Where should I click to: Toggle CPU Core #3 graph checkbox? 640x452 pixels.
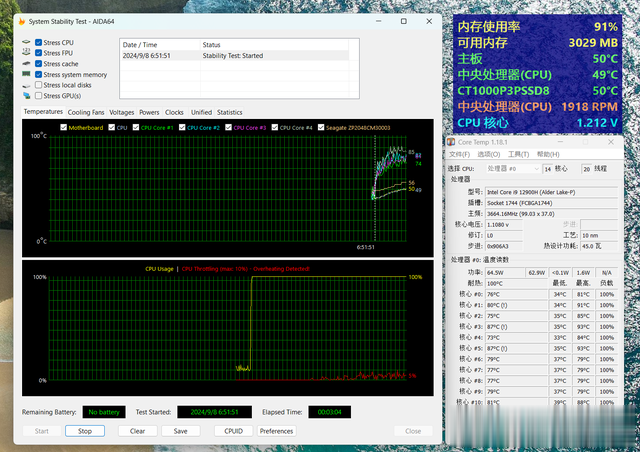coord(229,127)
